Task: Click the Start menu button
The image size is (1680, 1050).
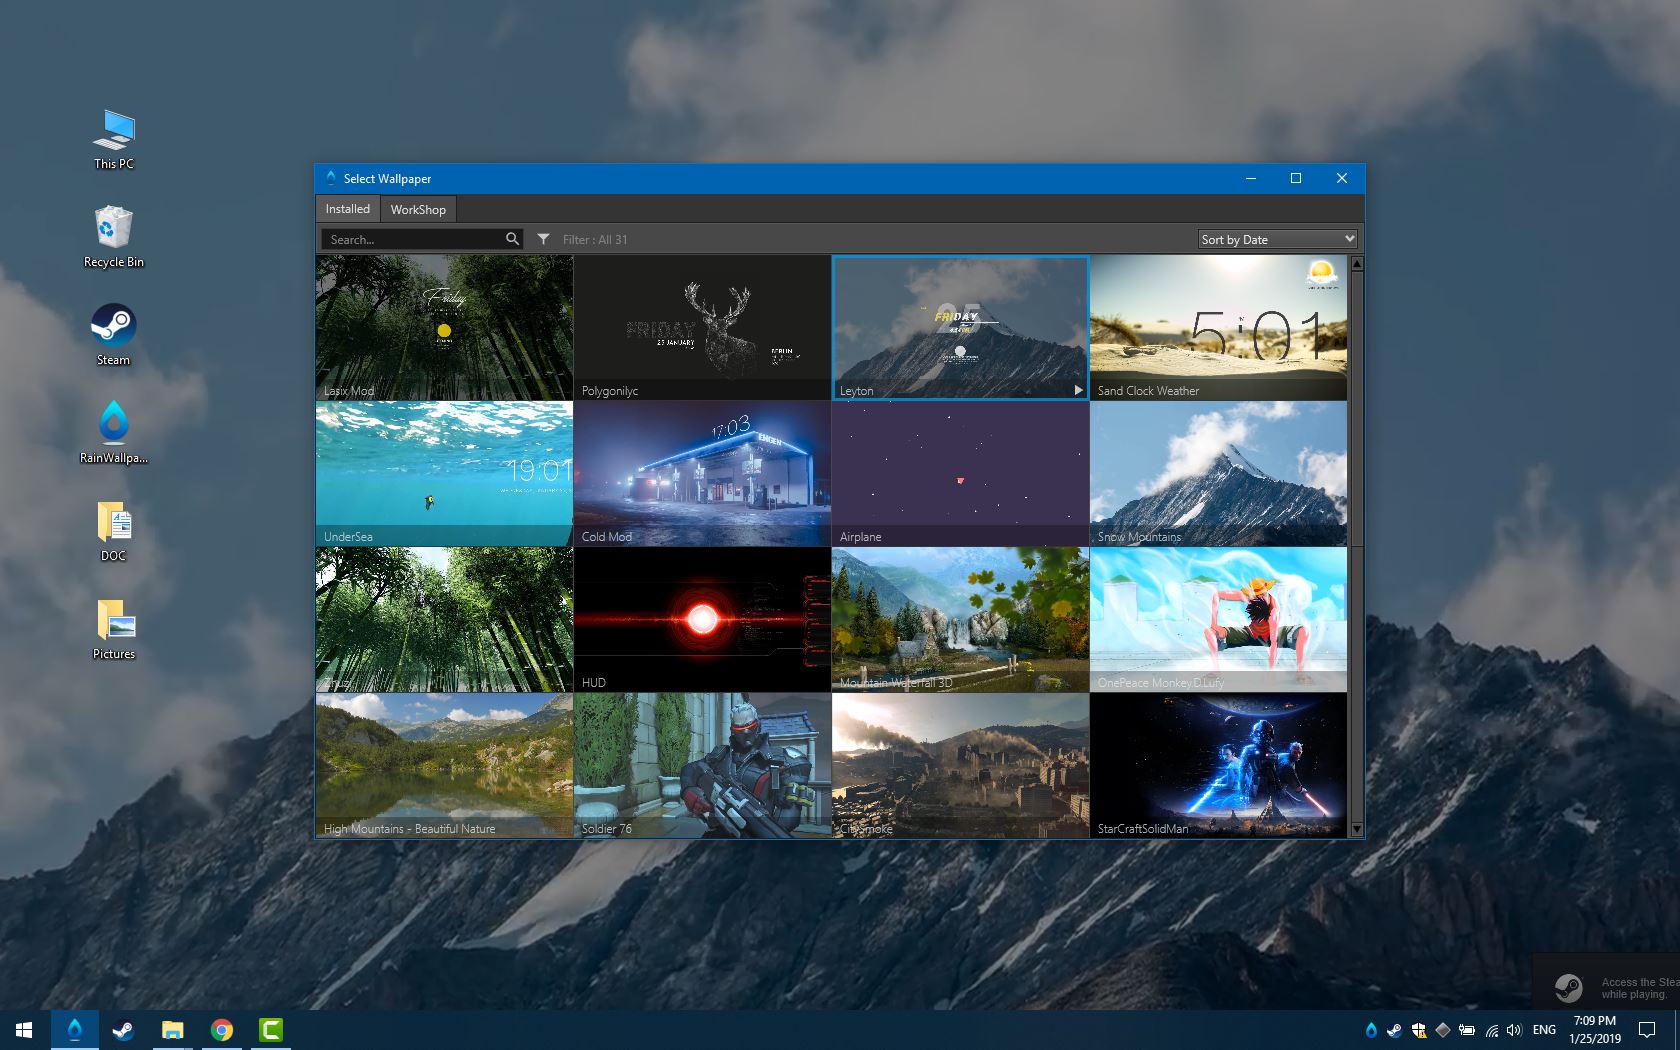Action: point(21,1030)
